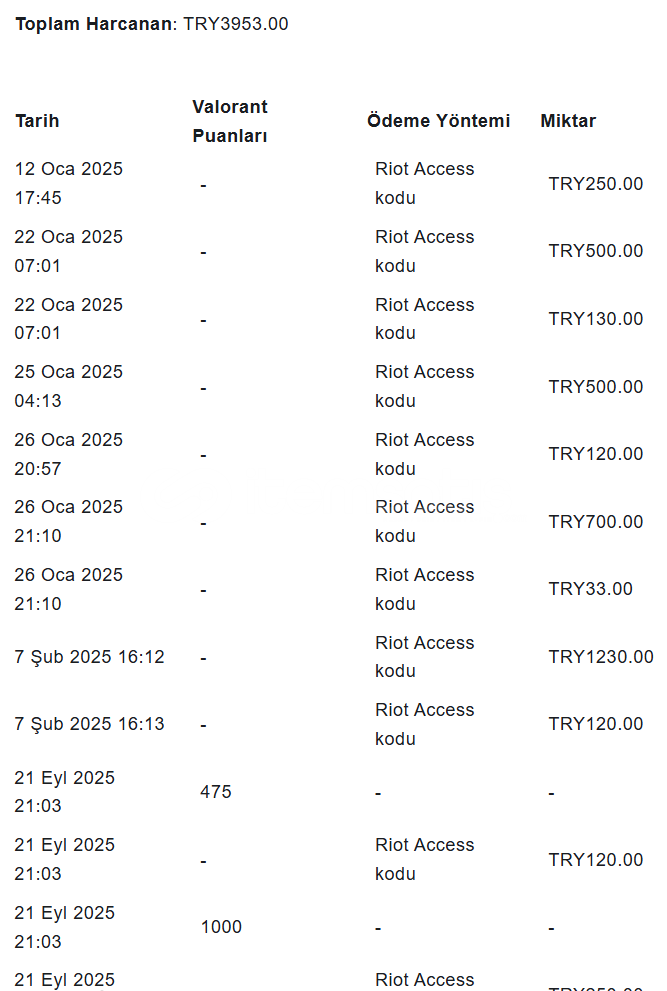Image resolution: width=667 pixels, height=991 pixels.
Task: Click the 12 Oca 2025 17:45 date cell
Action: click(x=69, y=183)
